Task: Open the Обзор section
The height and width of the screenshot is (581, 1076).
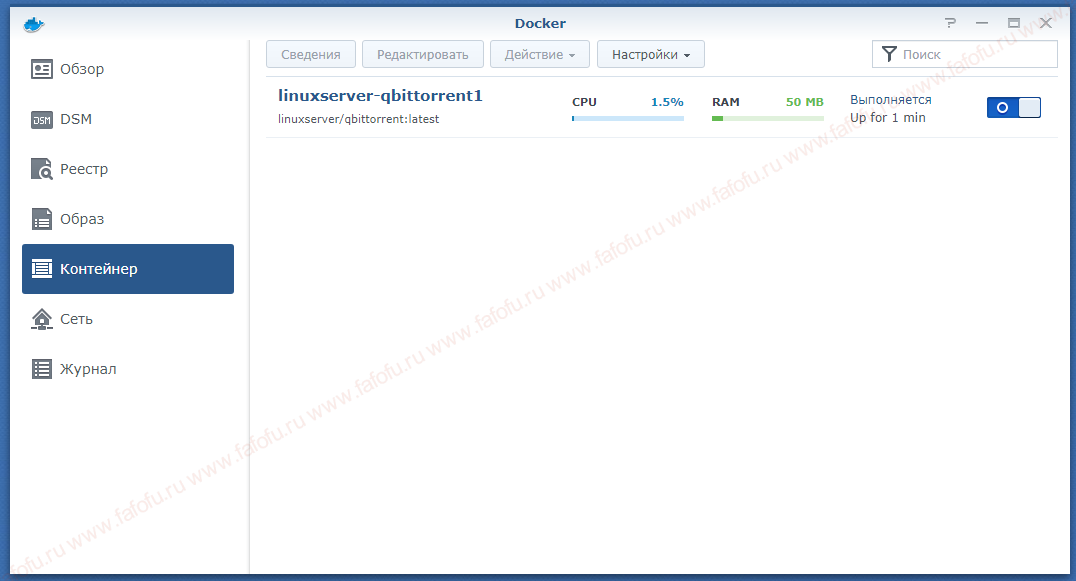Action: click(128, 69)
